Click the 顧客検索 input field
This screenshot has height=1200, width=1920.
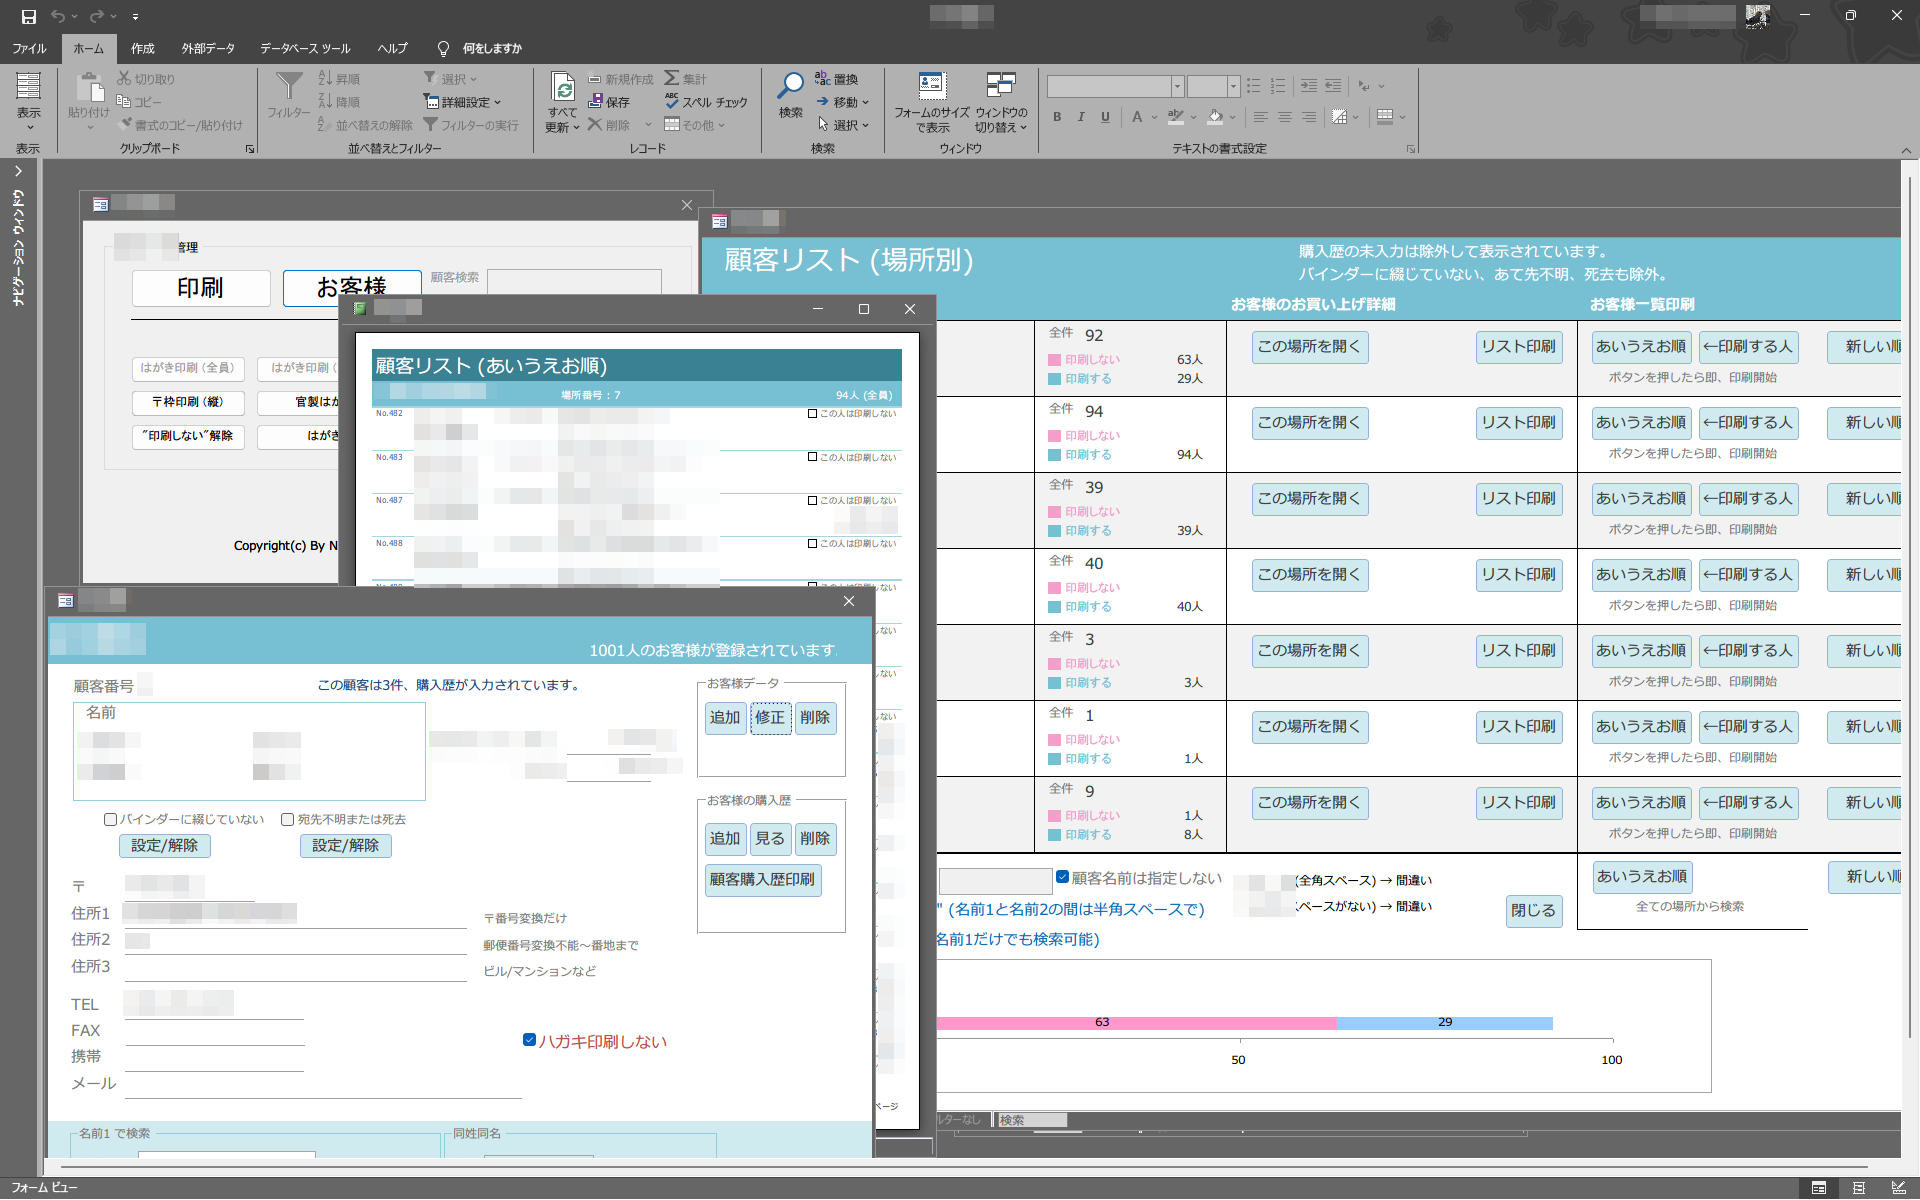coord(574,281)
